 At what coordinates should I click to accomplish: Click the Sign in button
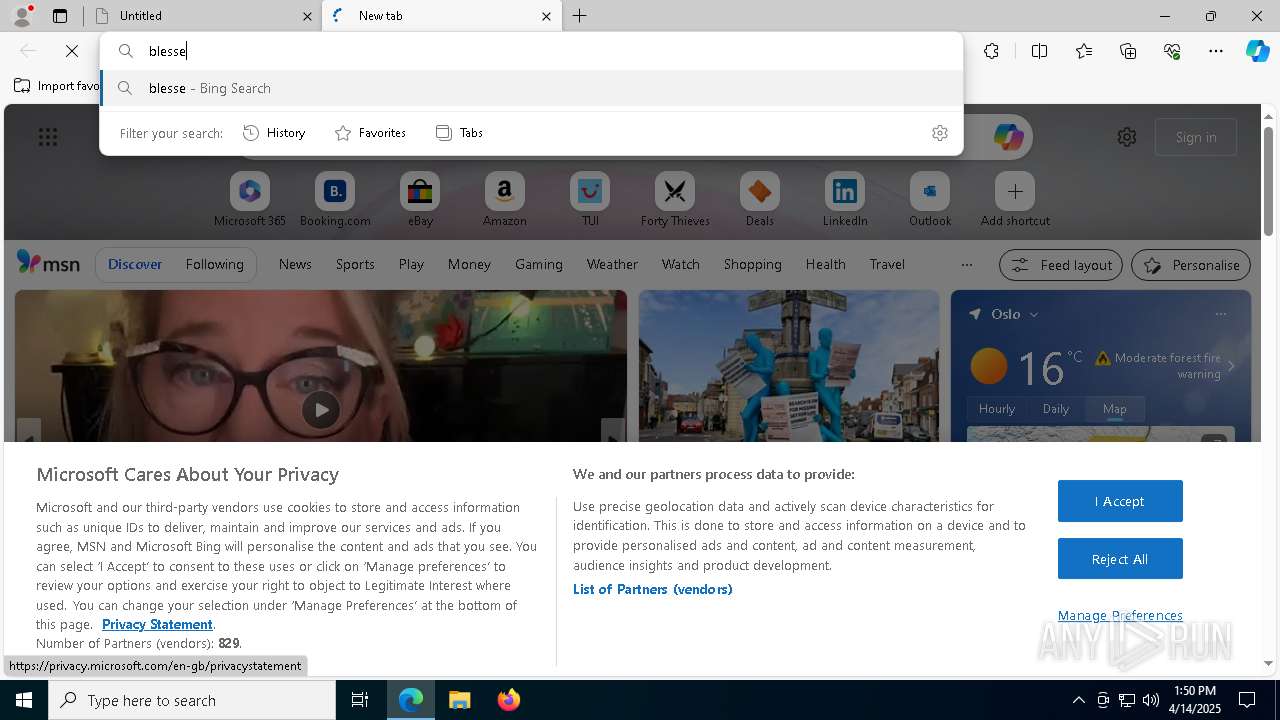point(1196,137)
